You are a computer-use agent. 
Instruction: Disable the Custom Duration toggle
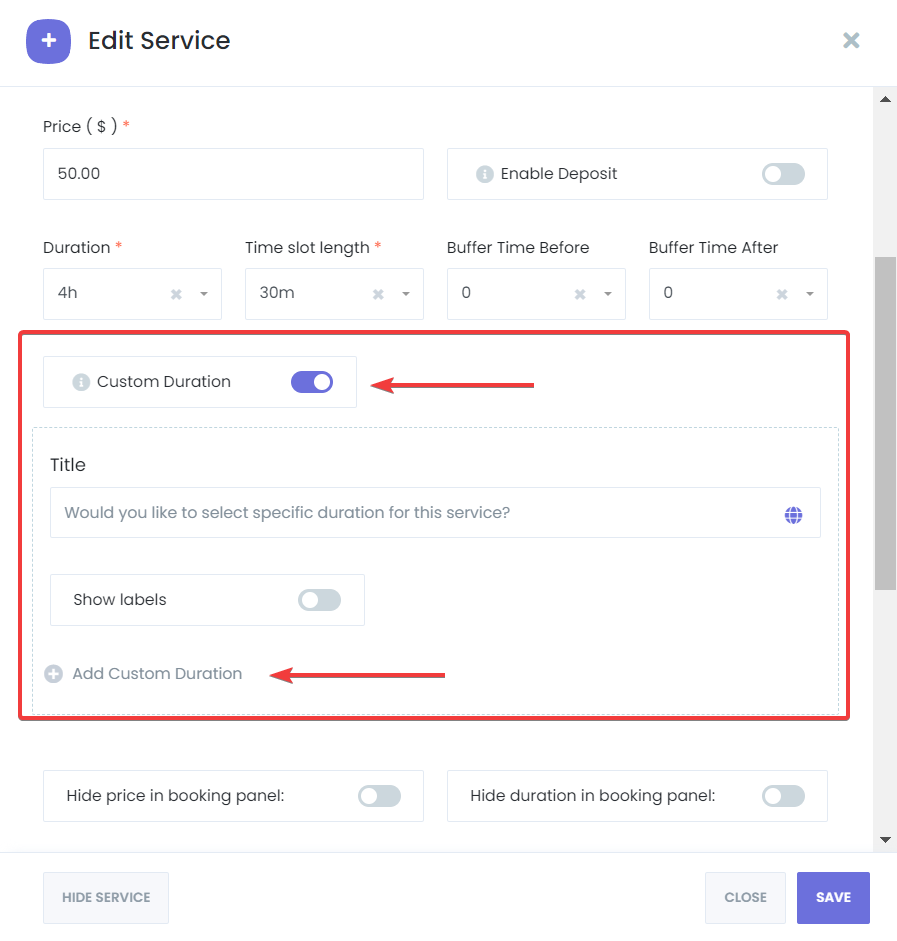312,381
